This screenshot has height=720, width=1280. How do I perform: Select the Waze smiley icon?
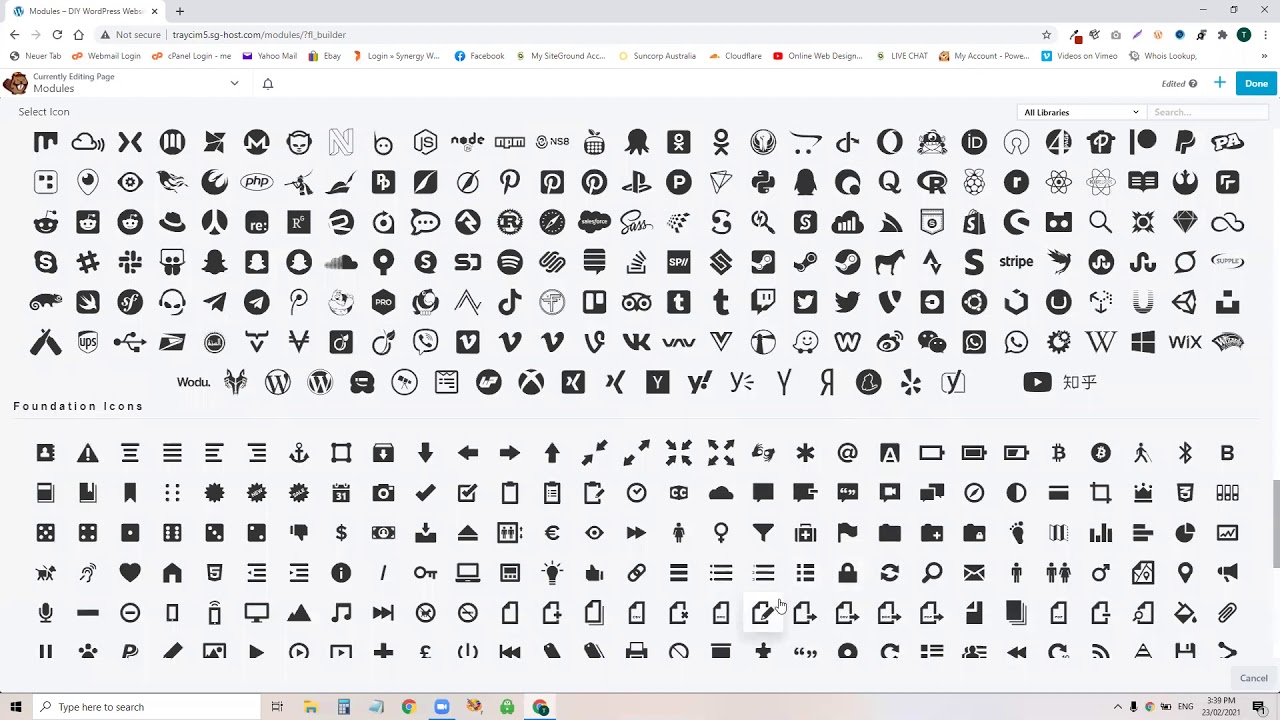[805, 342]
